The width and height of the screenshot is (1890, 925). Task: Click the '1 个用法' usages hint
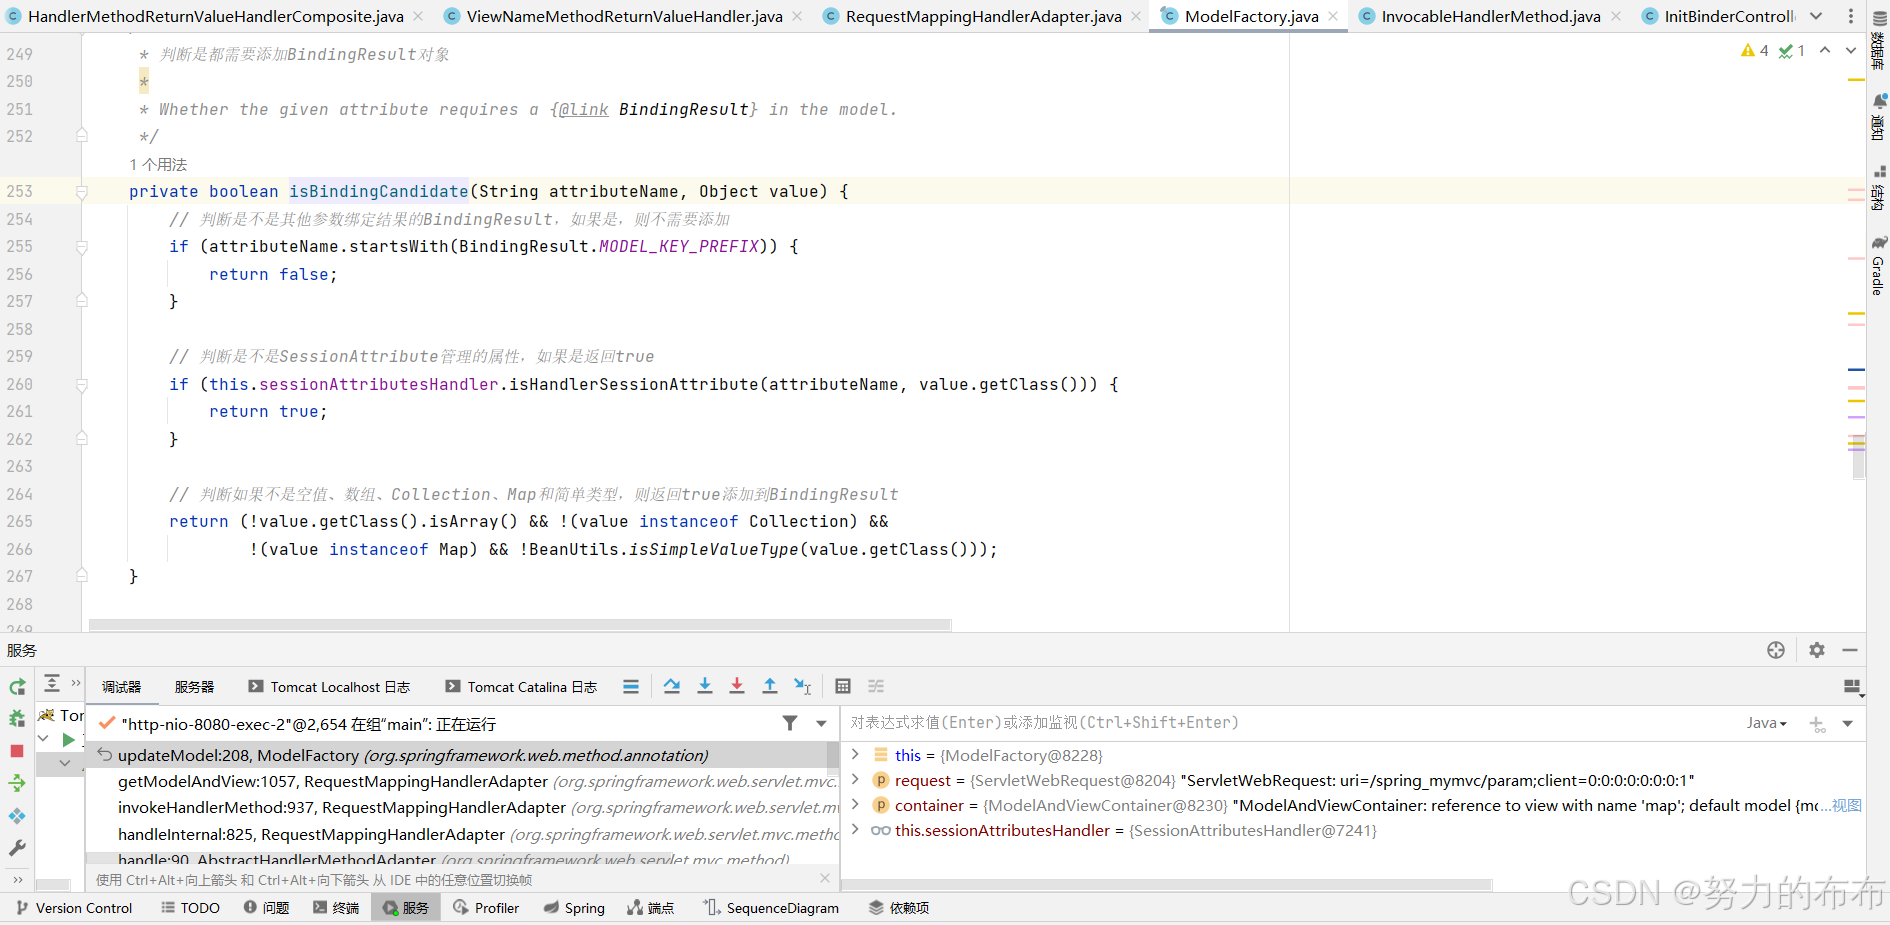point(158,164)
